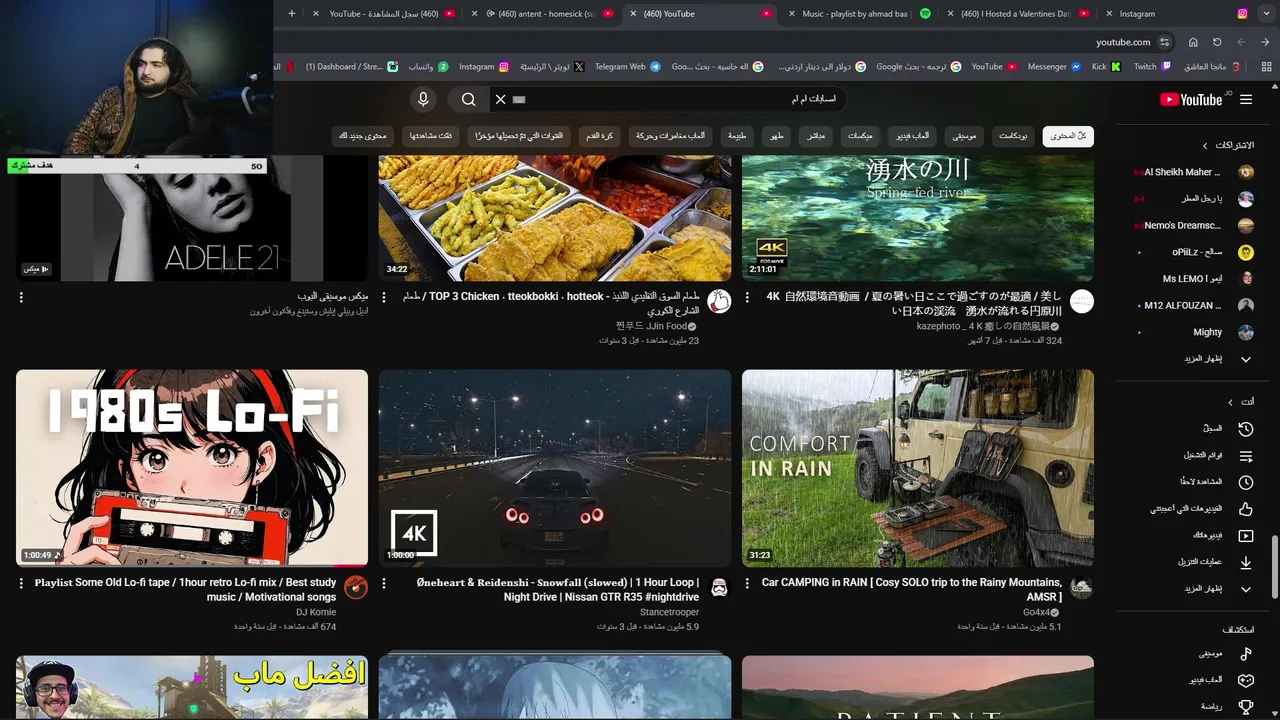Open the YouTube hamburger guide menu
The height and width of the screenshot is (720, 1280).
coord(1245,99)
